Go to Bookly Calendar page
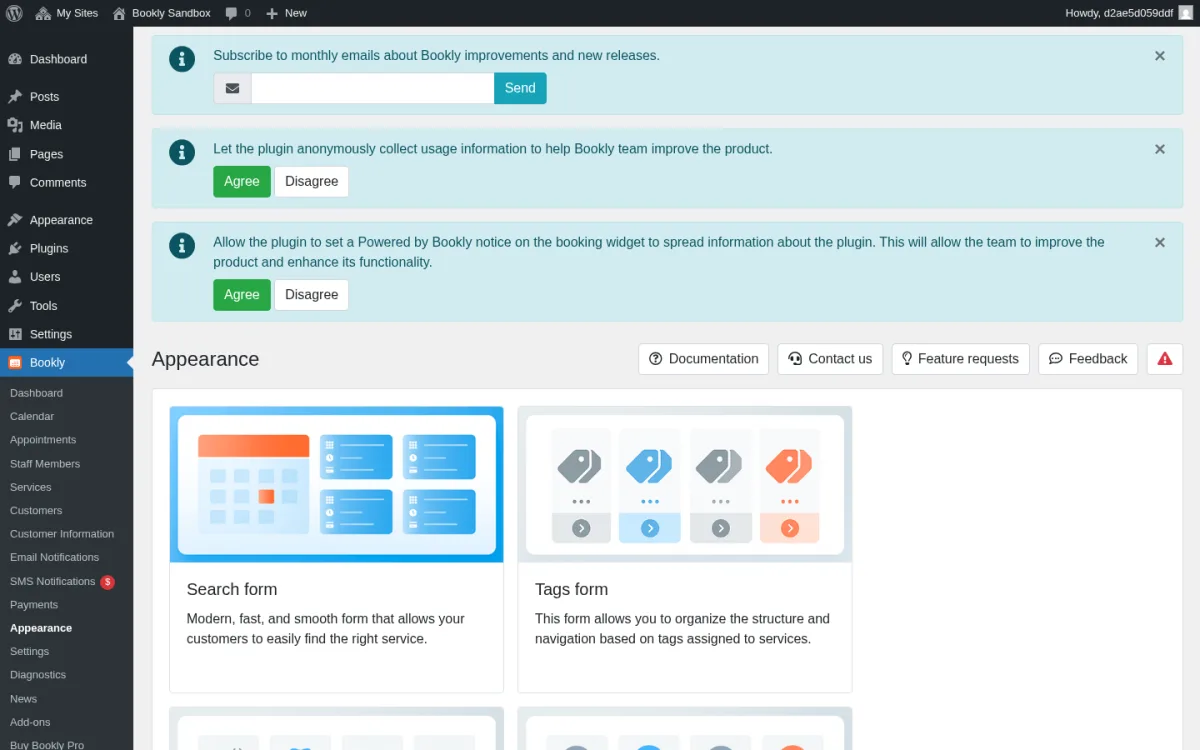Screen dimensions: 1200x750 click(x=32, y=416)
